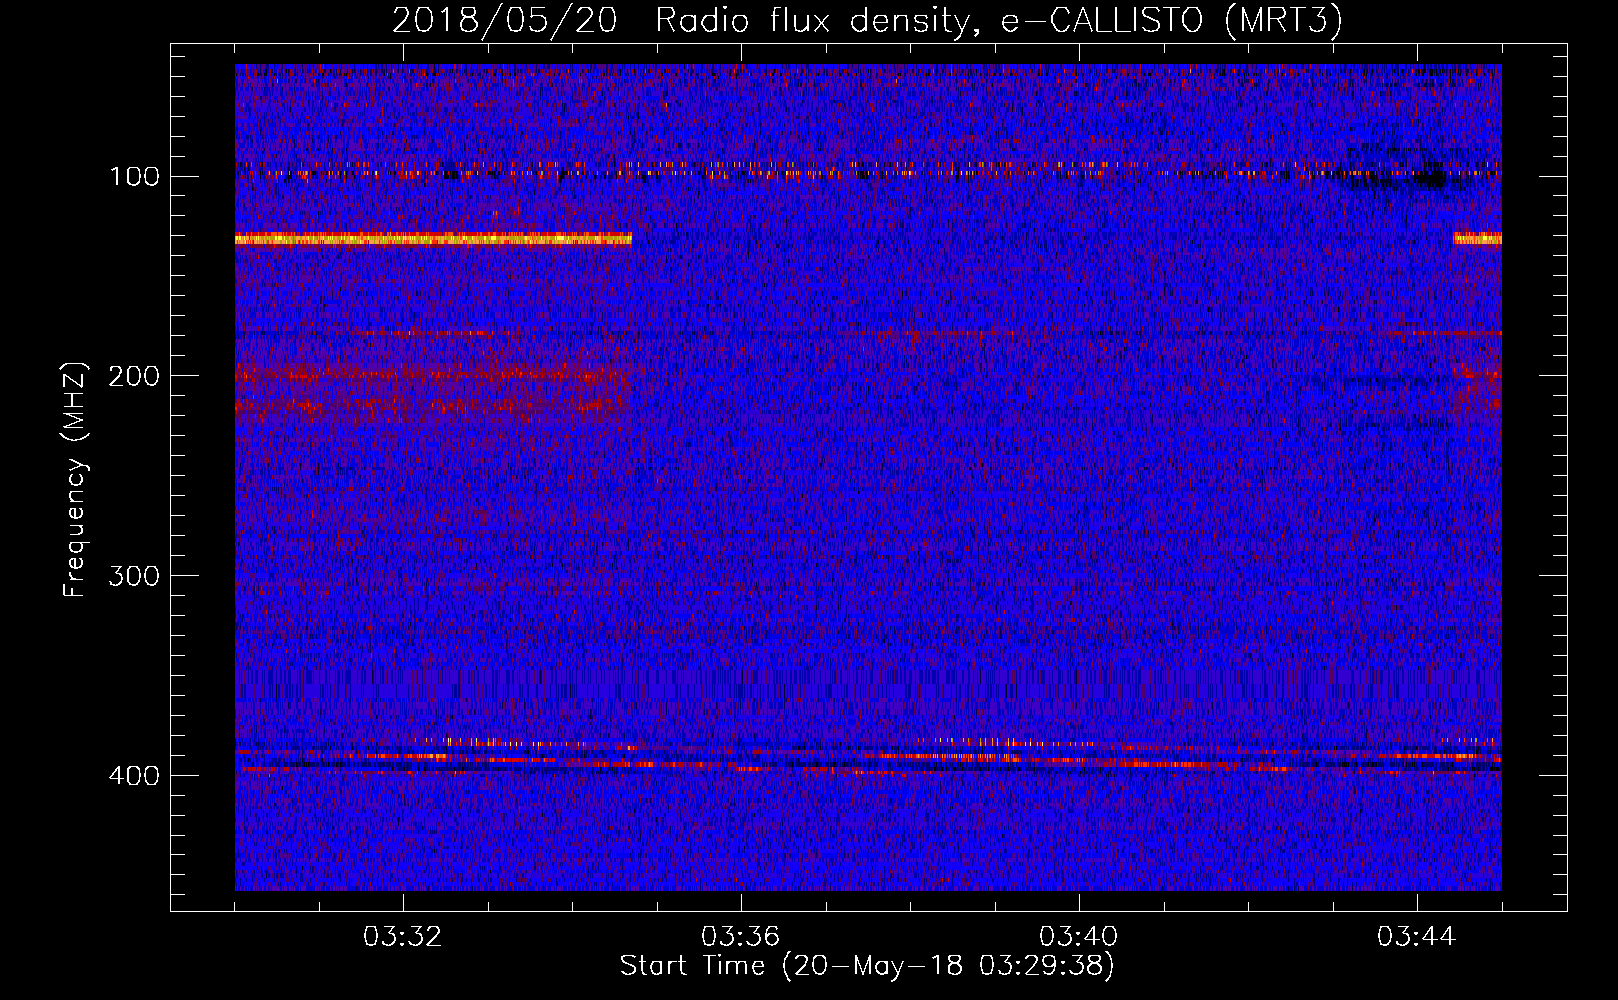Click the '100' frequency tick label
This screenshot has height=1000, width=1618.
point(135,177)
